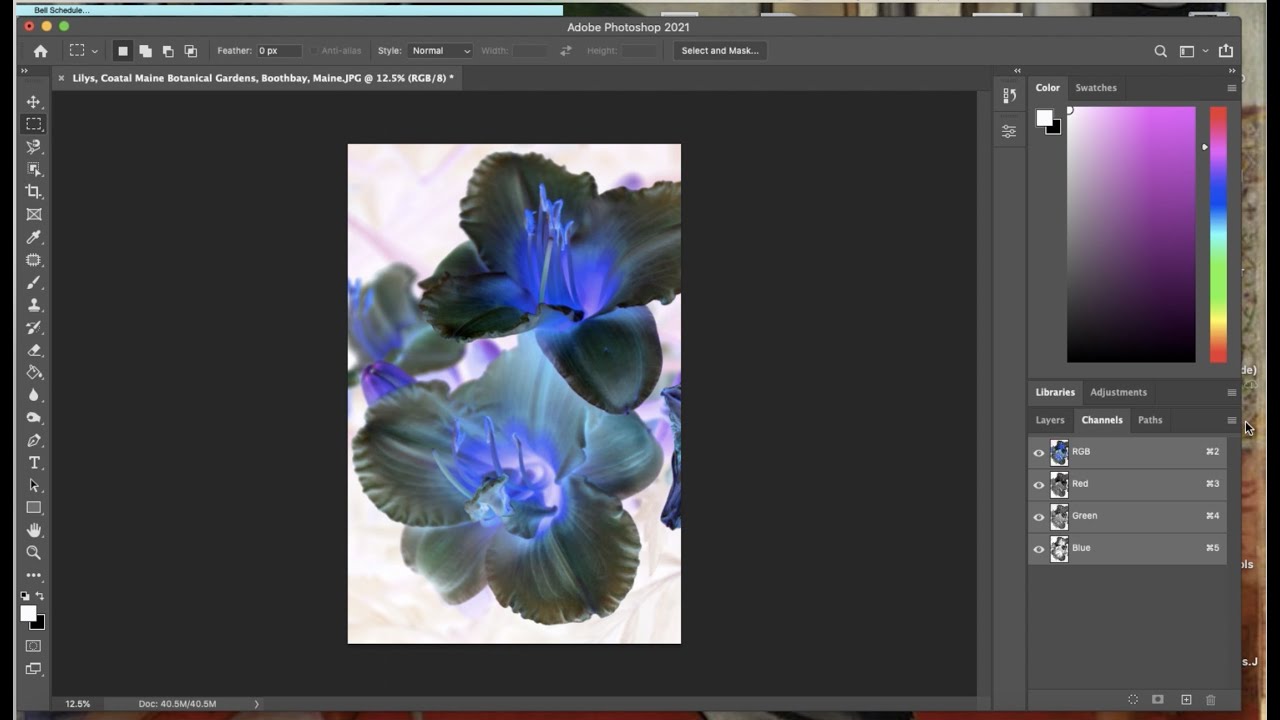This screenshot has height=720, width=1280.
Task: Select the Lasso tool
Action: 34,147
